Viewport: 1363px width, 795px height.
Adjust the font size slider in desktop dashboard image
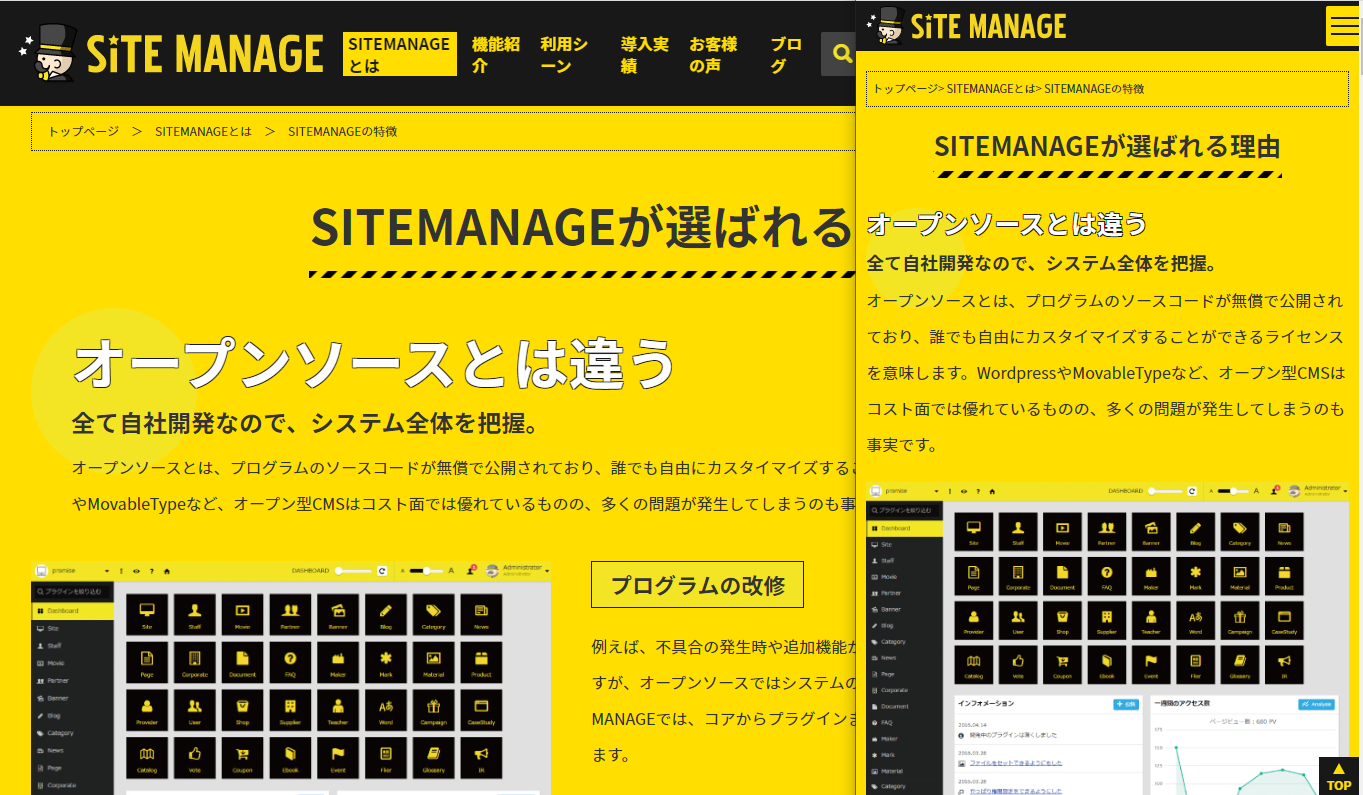(426, 571)
